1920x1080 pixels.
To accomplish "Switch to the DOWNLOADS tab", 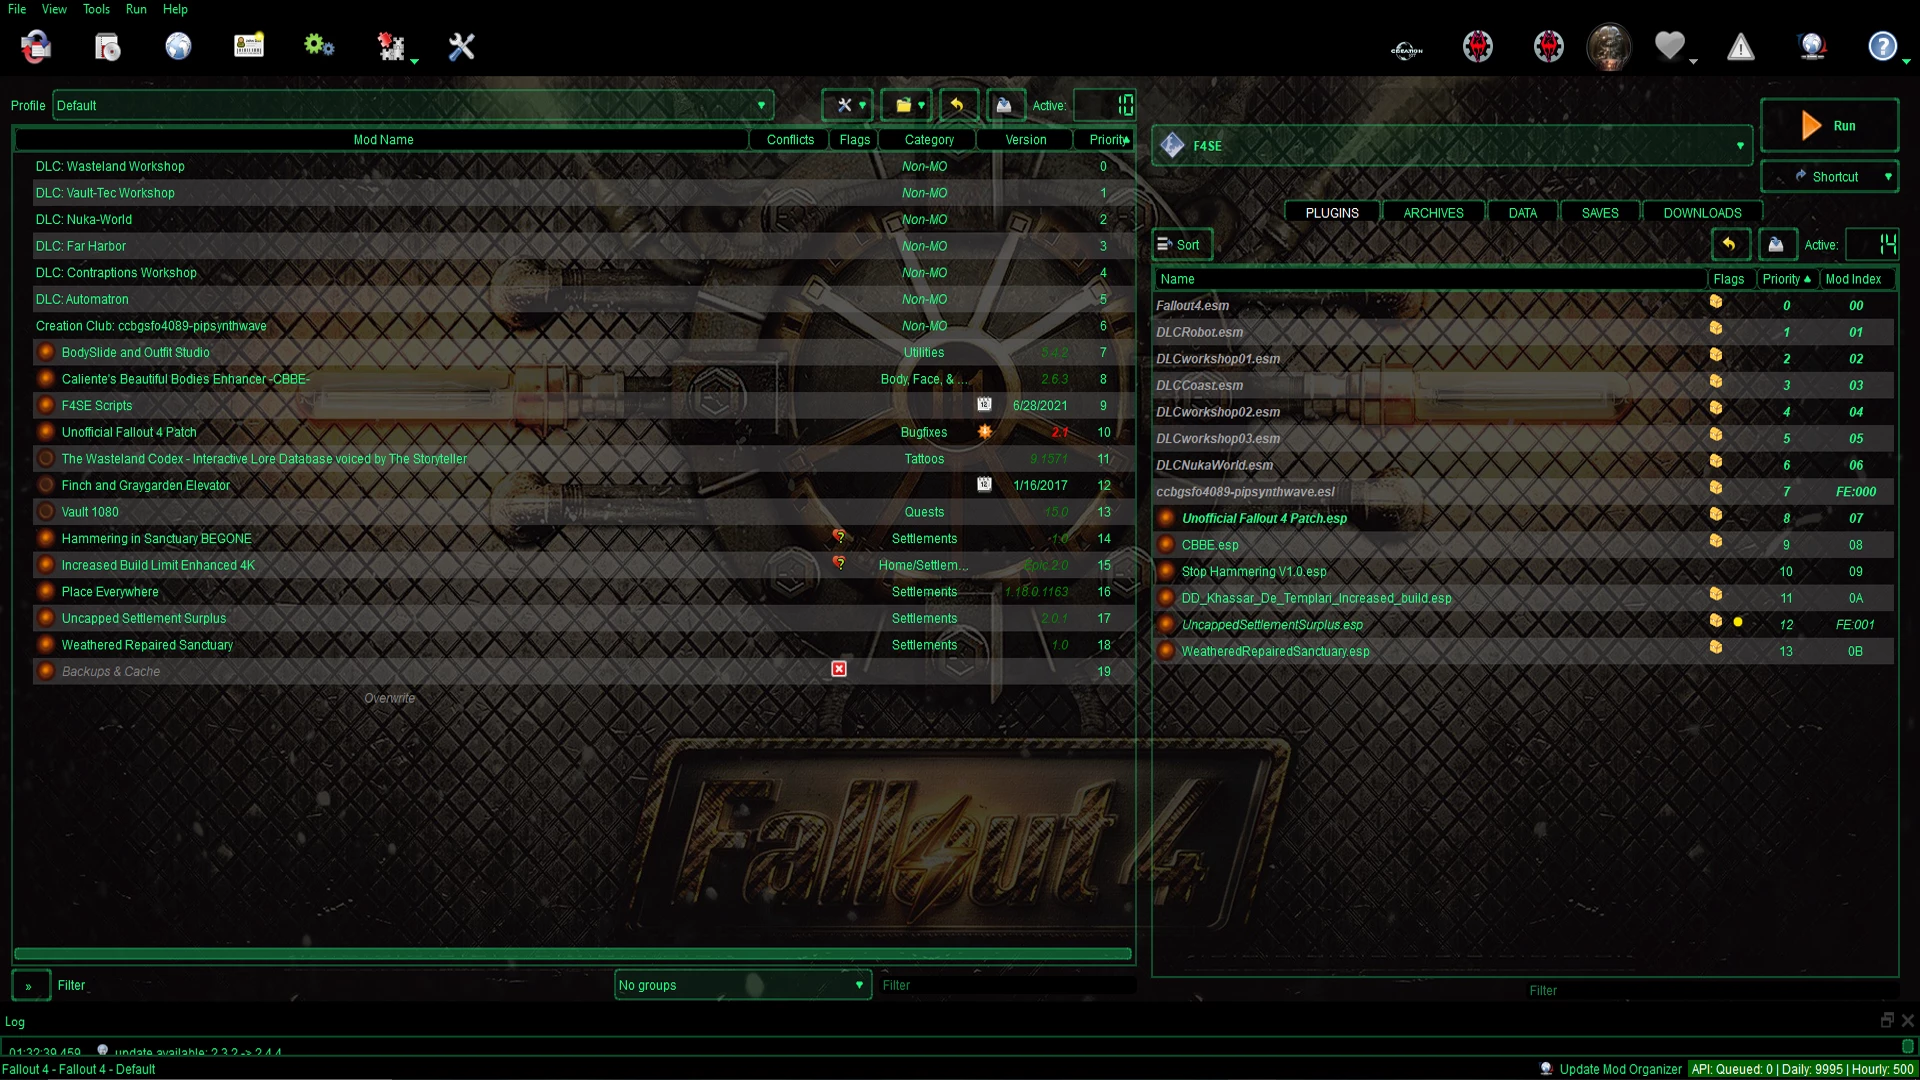I will click(x=1702, y=213).
